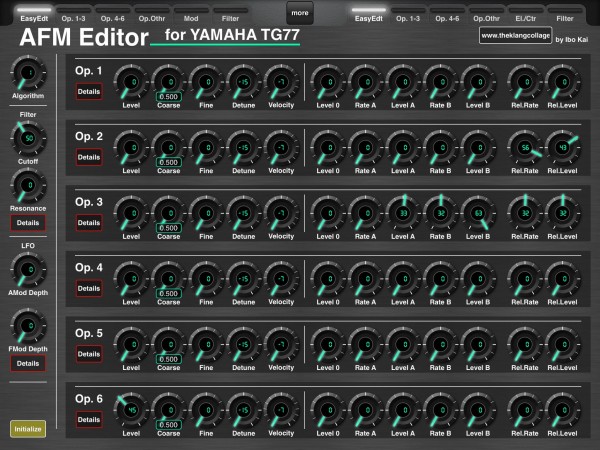Click Op. 5 Fine knob

(x=206, y=344)
